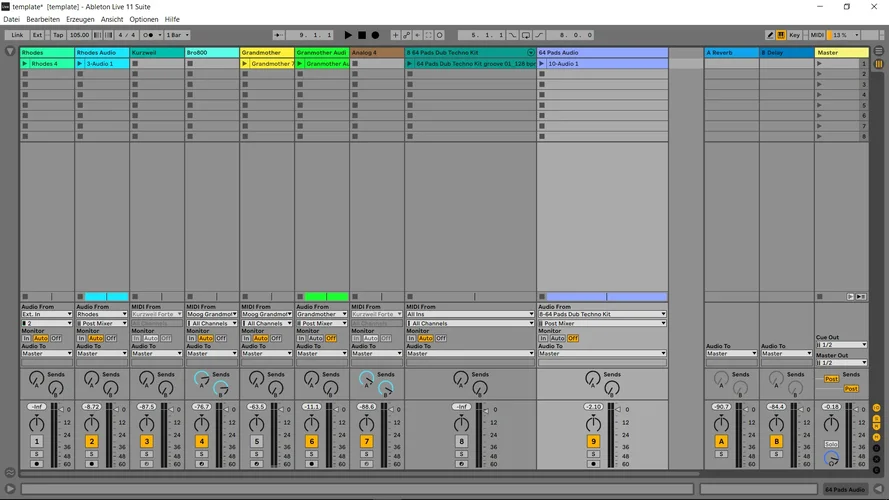Toggle Punch-In switch

click(513, 35)
